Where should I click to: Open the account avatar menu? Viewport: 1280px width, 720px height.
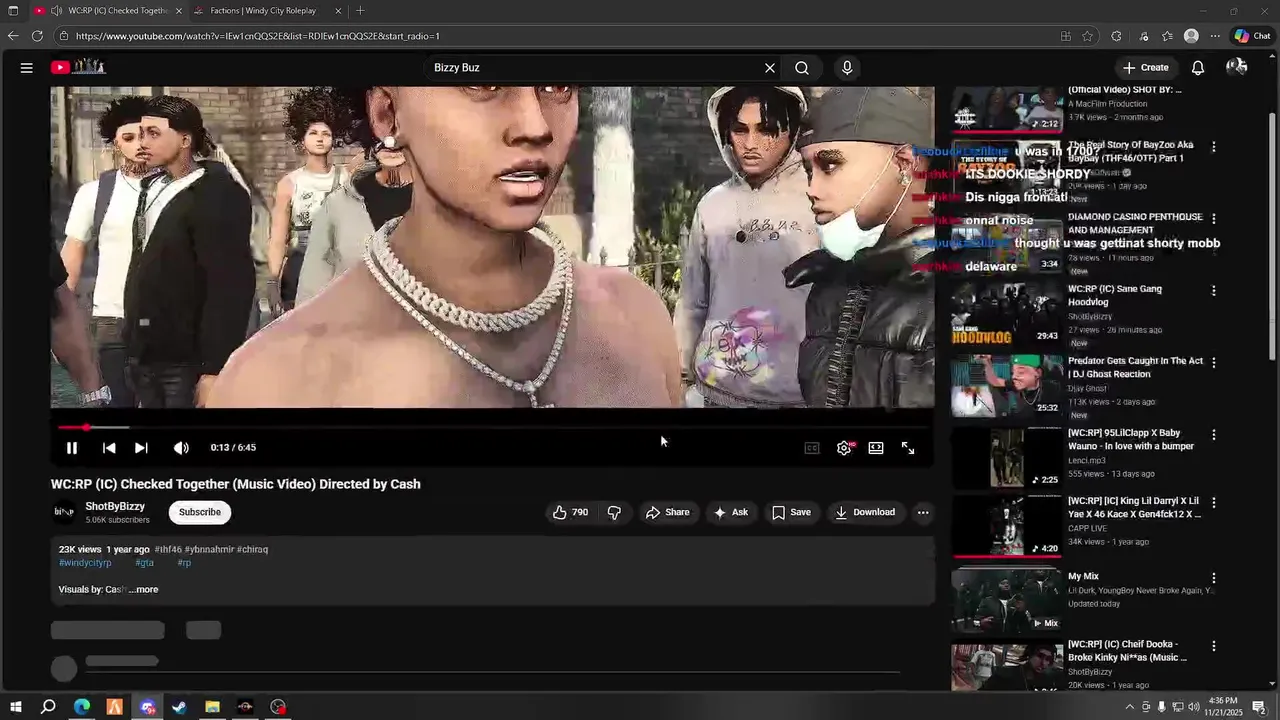[x=1236, y=67]
